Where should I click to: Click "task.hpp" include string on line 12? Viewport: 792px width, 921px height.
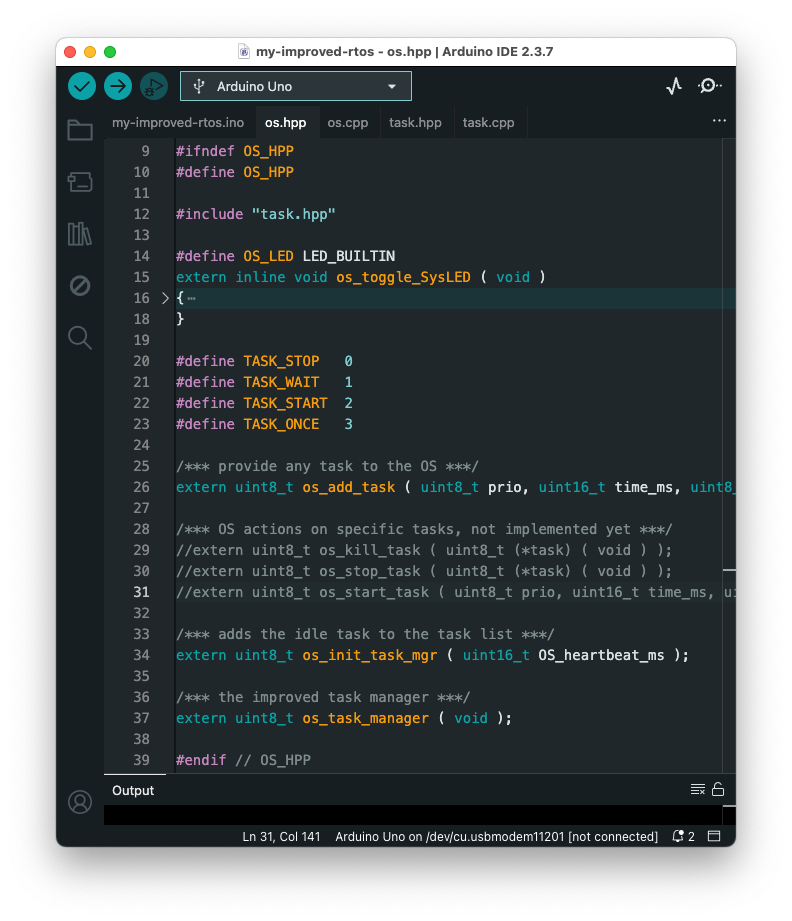coord(293,214)
